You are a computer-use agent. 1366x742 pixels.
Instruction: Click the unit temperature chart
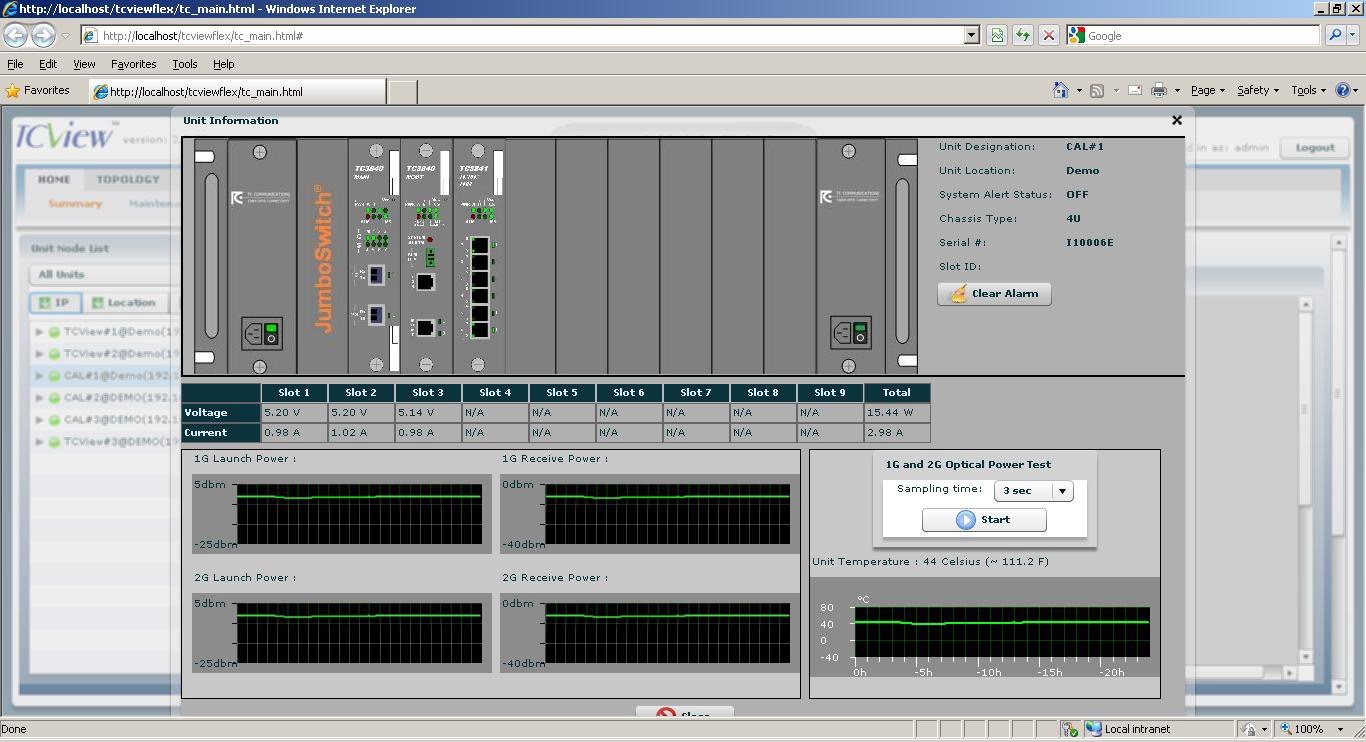pos(985,628)
